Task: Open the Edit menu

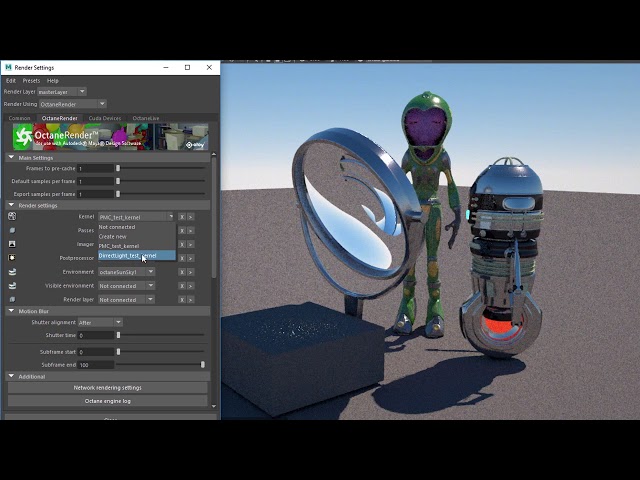Action: (x=11, y=80)
